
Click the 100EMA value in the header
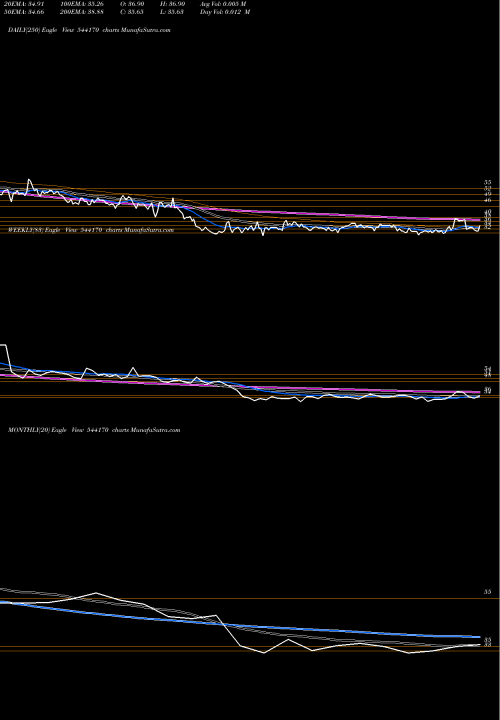81,4
